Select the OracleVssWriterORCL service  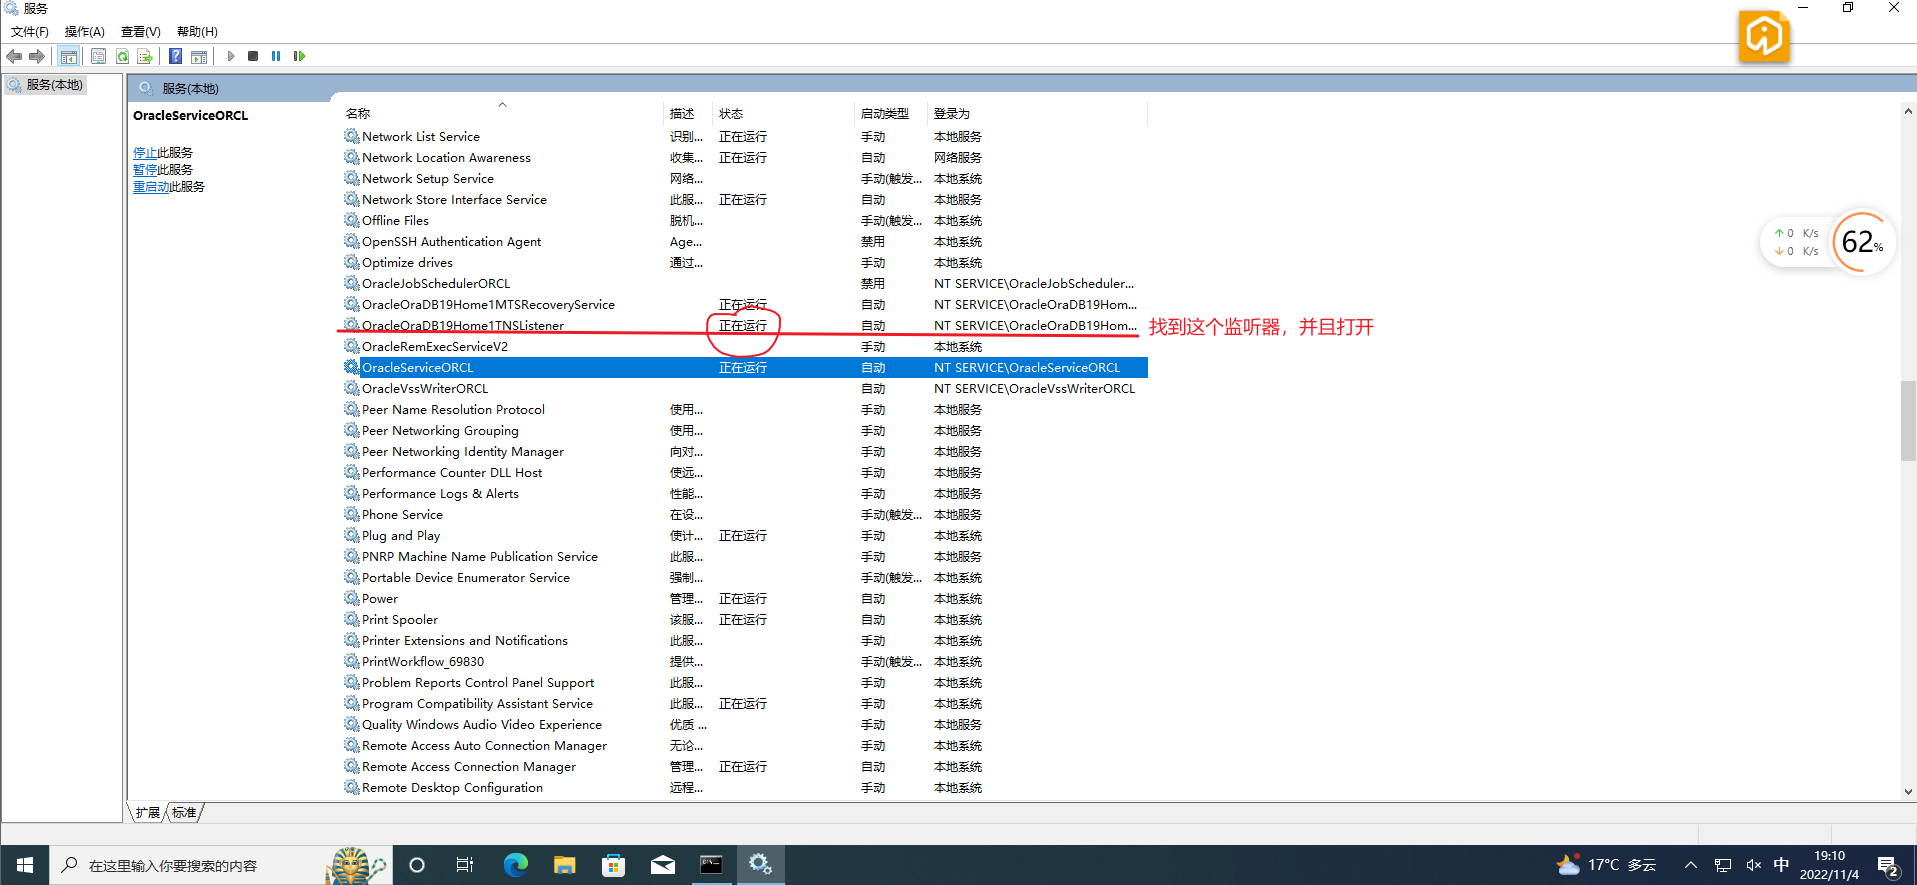point(425,389)
